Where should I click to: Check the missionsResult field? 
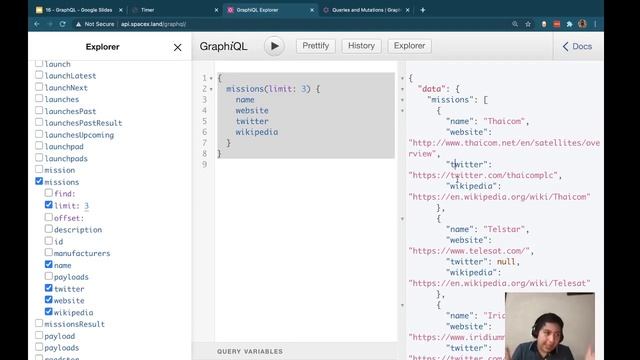[39, 323]
